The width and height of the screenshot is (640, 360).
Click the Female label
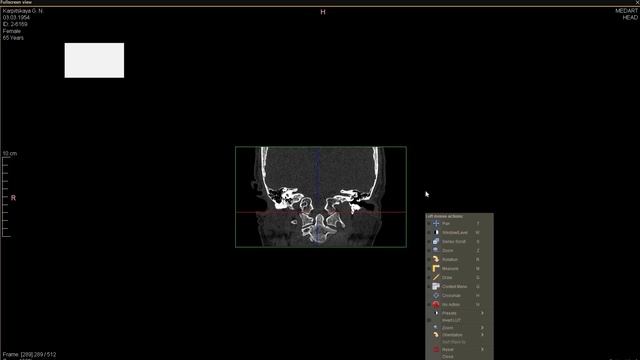pos(11,31)
